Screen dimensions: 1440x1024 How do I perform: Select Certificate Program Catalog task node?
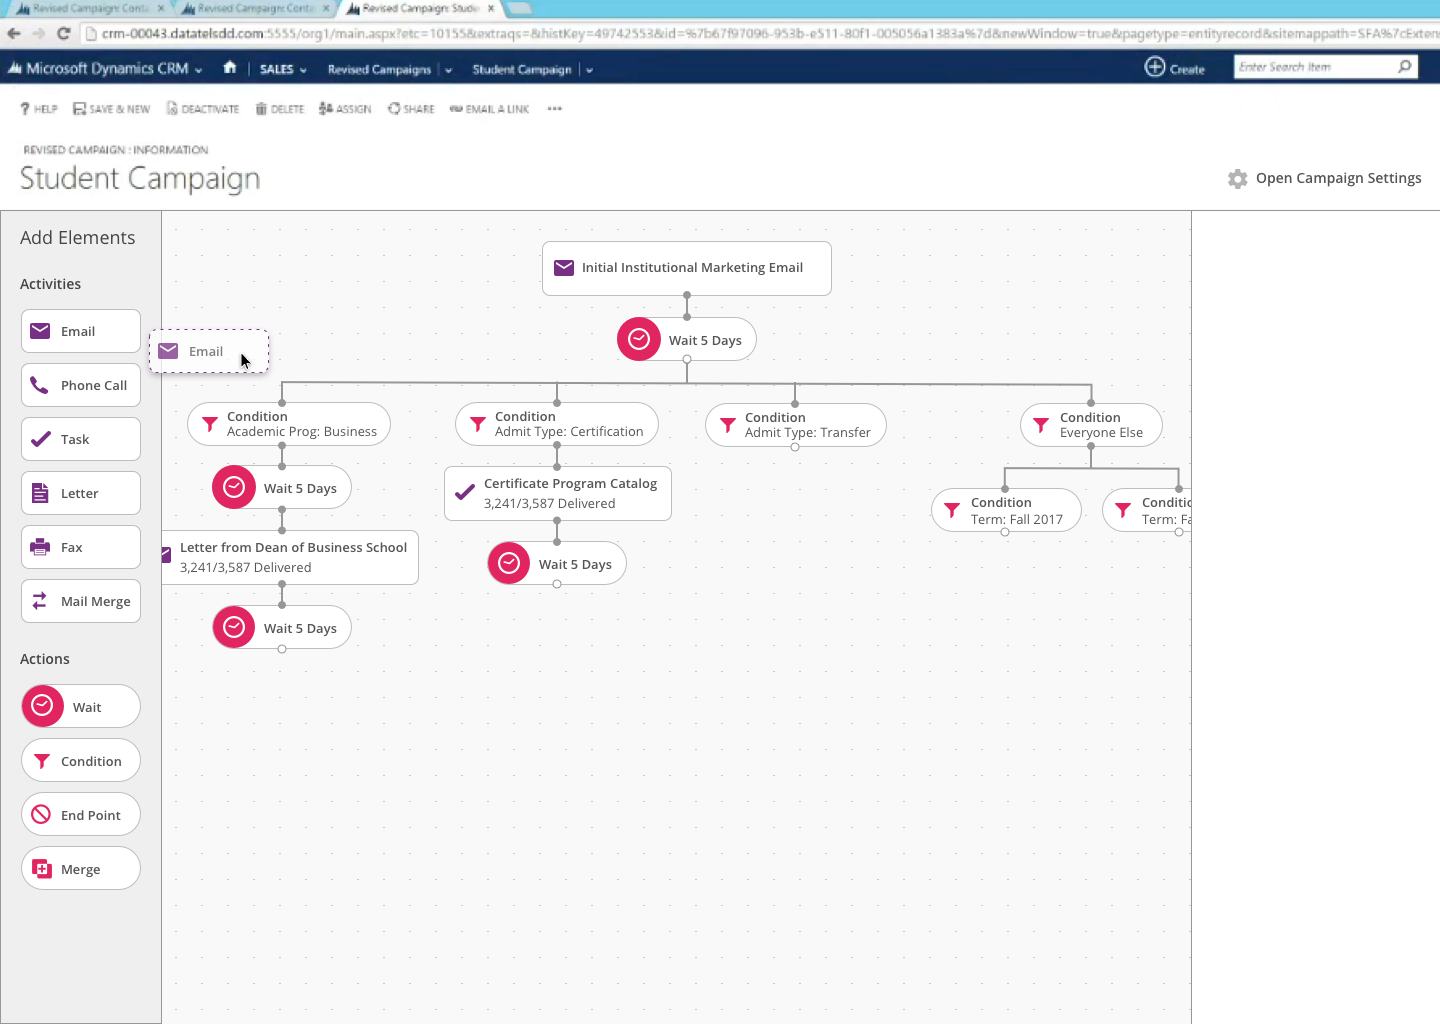[558, 493]
